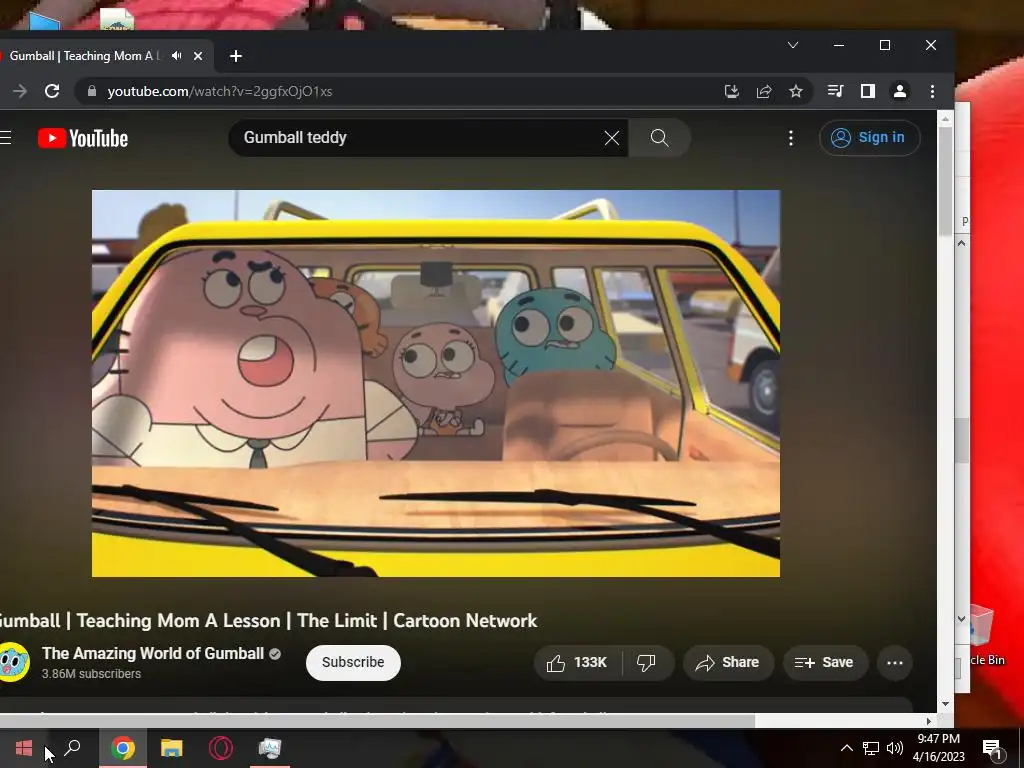Viewport: 1024px width, 768px height.
Task: Save the video to a playlist
Action: tap(825, 663)
